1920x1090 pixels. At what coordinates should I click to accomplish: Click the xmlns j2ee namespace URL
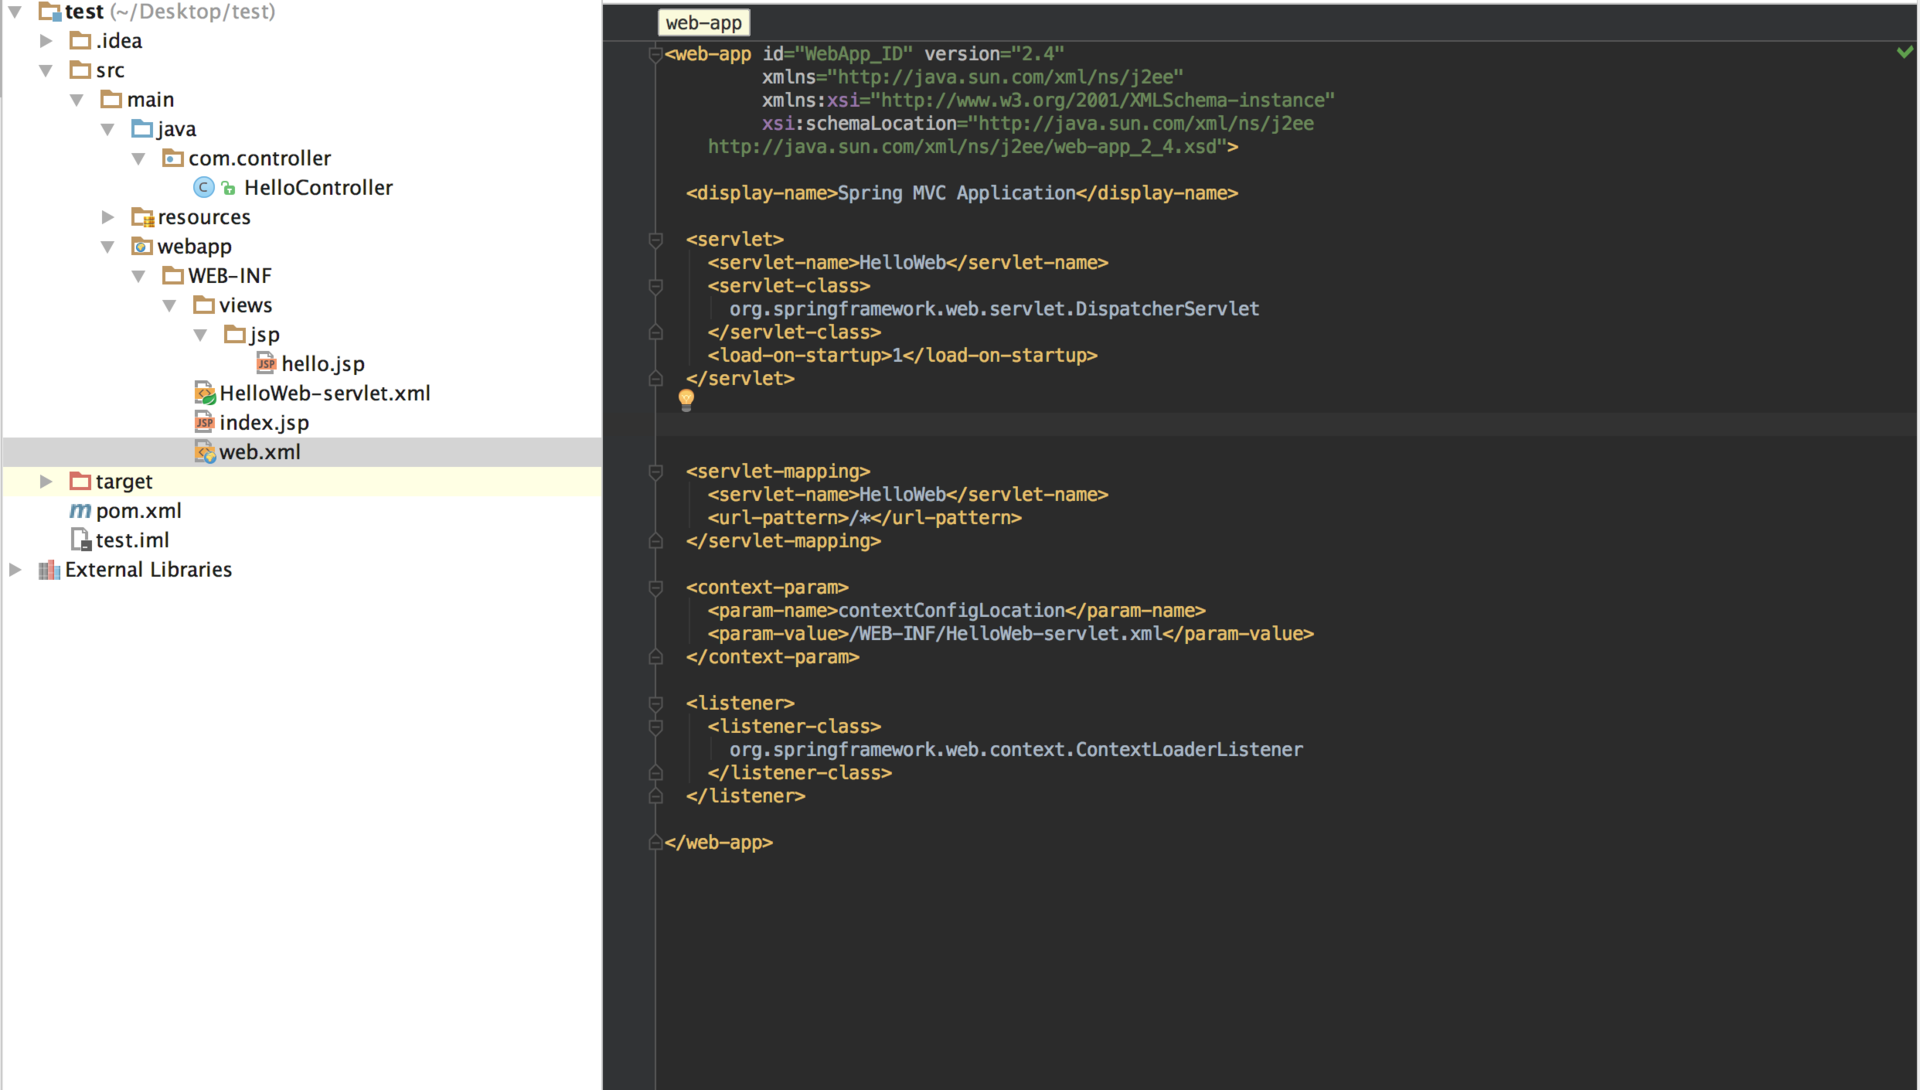pos(1010,77)
